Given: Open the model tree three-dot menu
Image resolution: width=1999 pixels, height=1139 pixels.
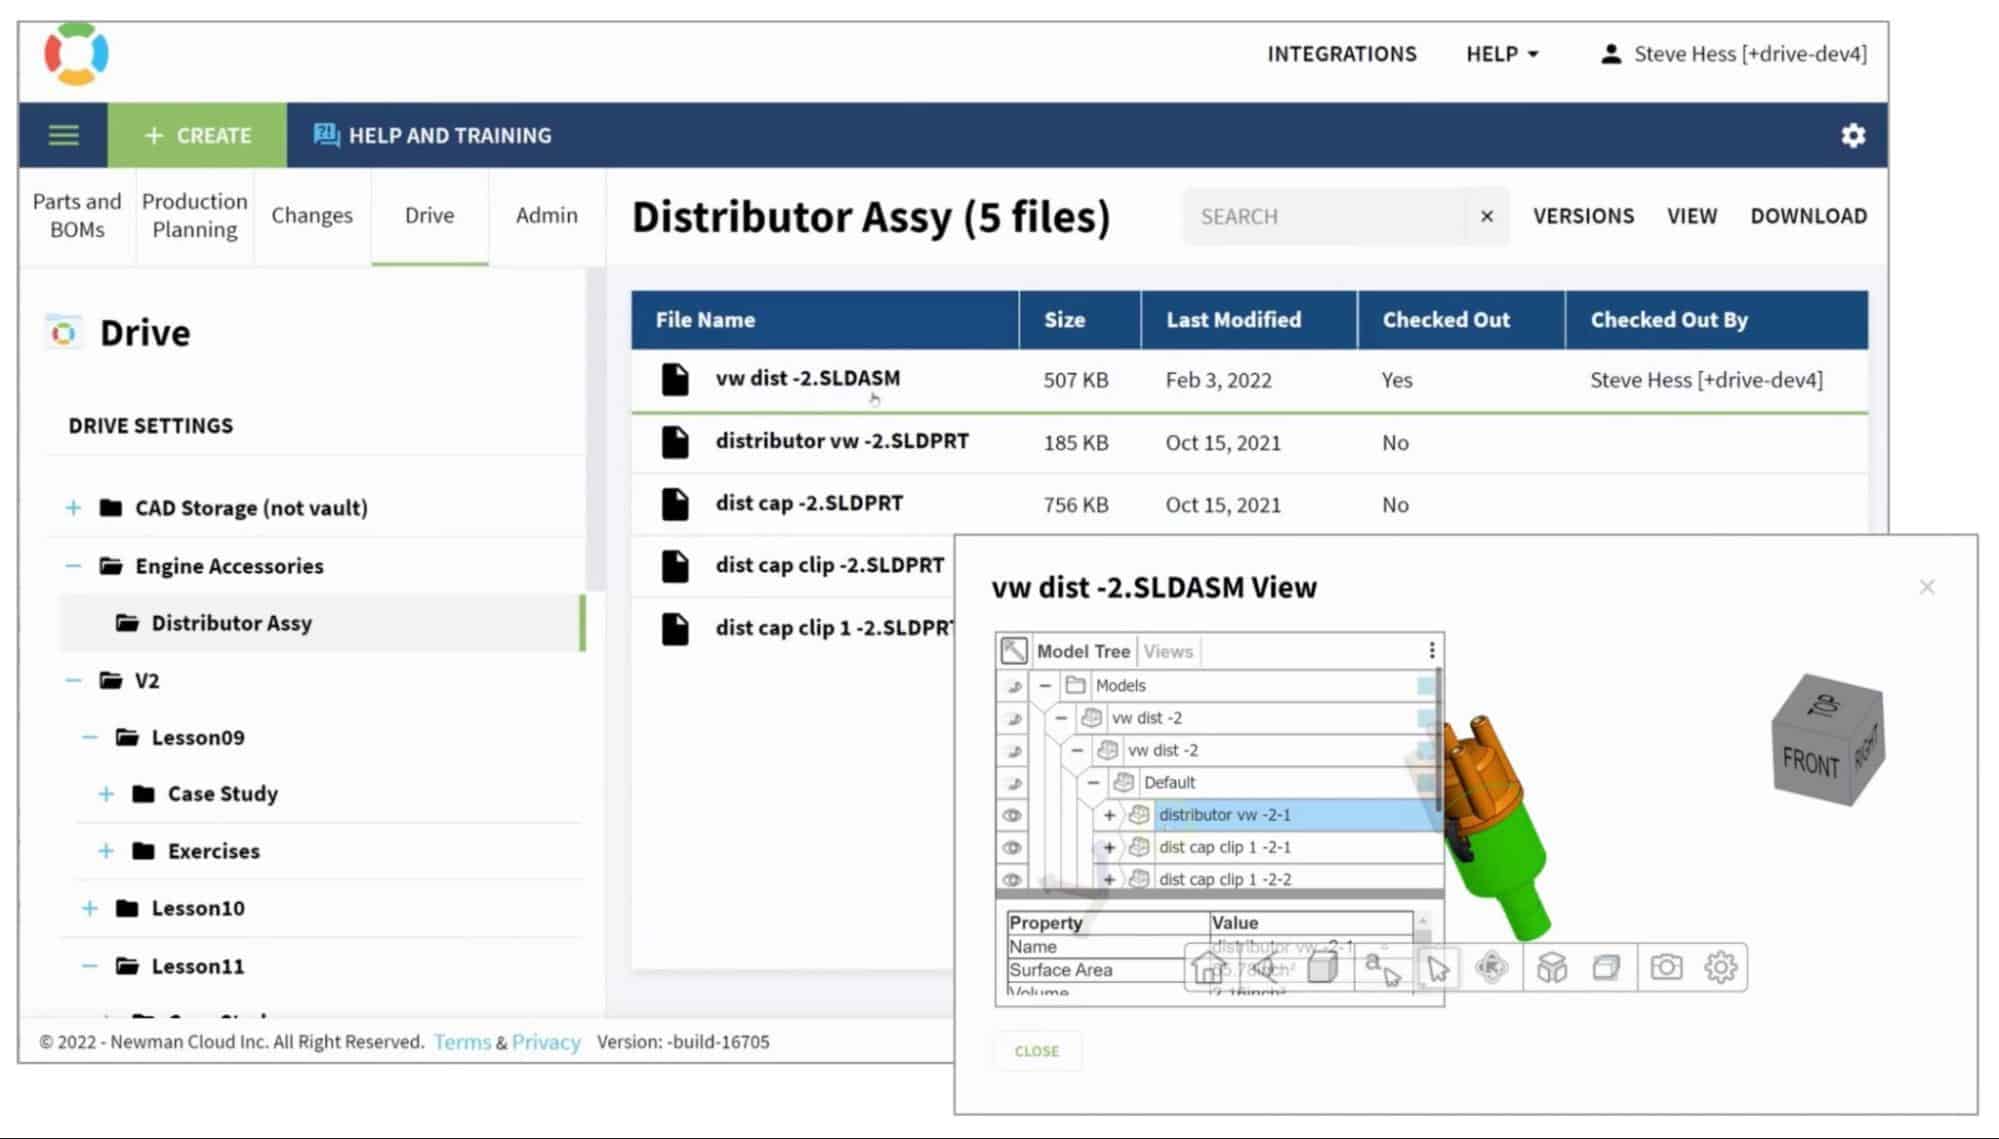Looking at the screenshot, I should [1432, 651].
